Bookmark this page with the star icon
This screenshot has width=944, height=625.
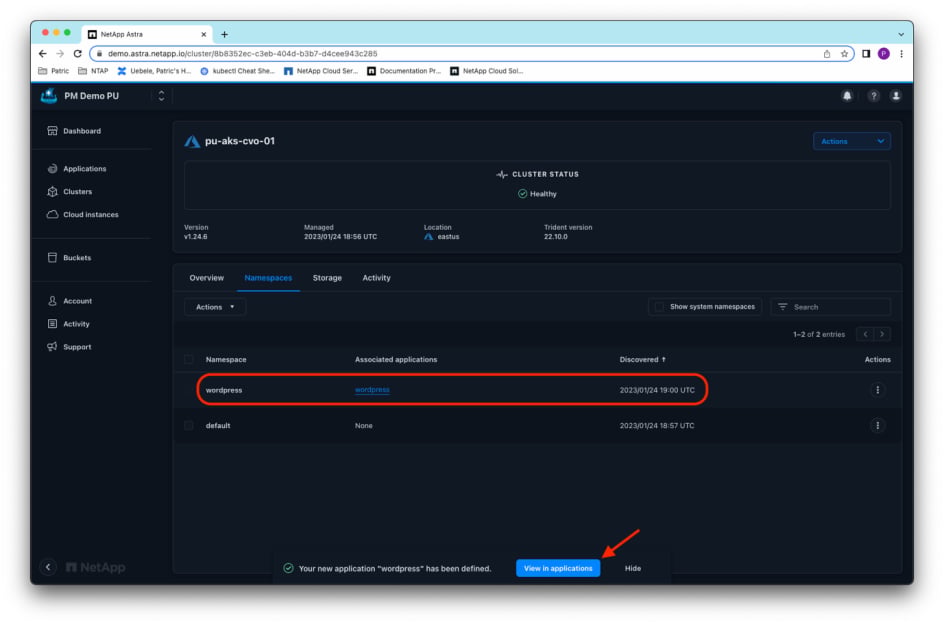(844, 54)
